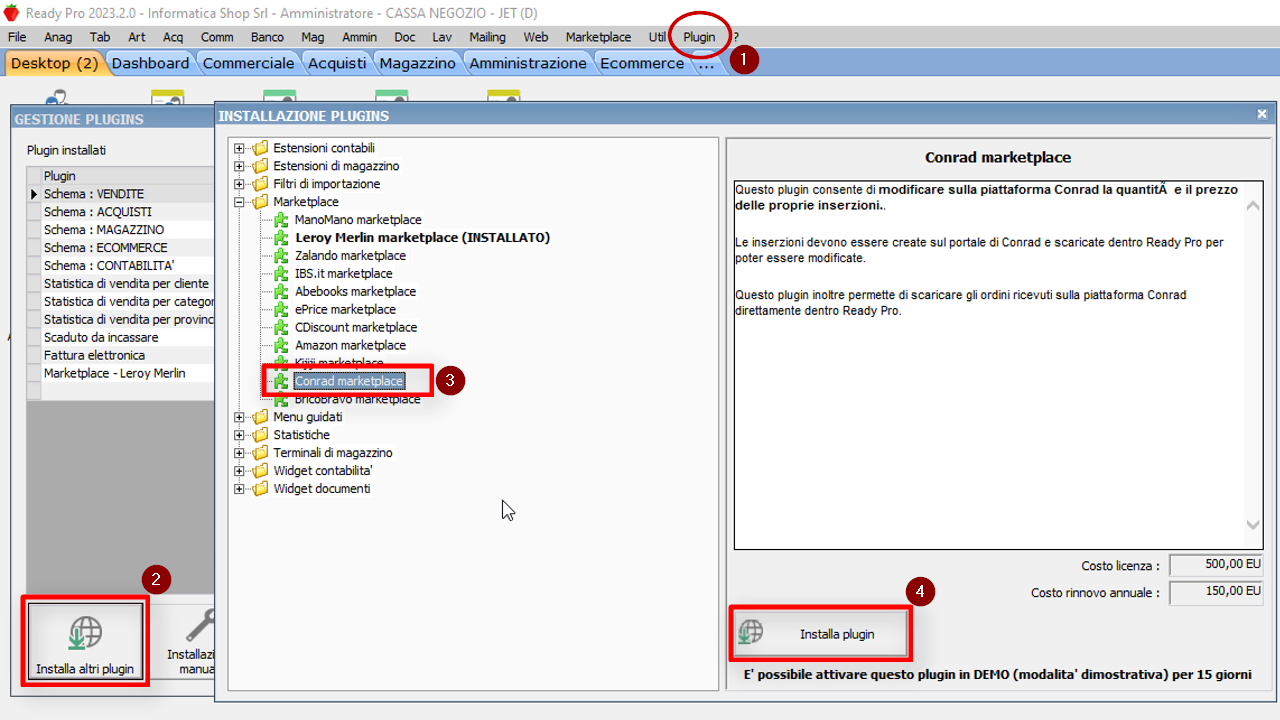
Task: Click the globe icon on Installa plugin button
Action: 751,633
